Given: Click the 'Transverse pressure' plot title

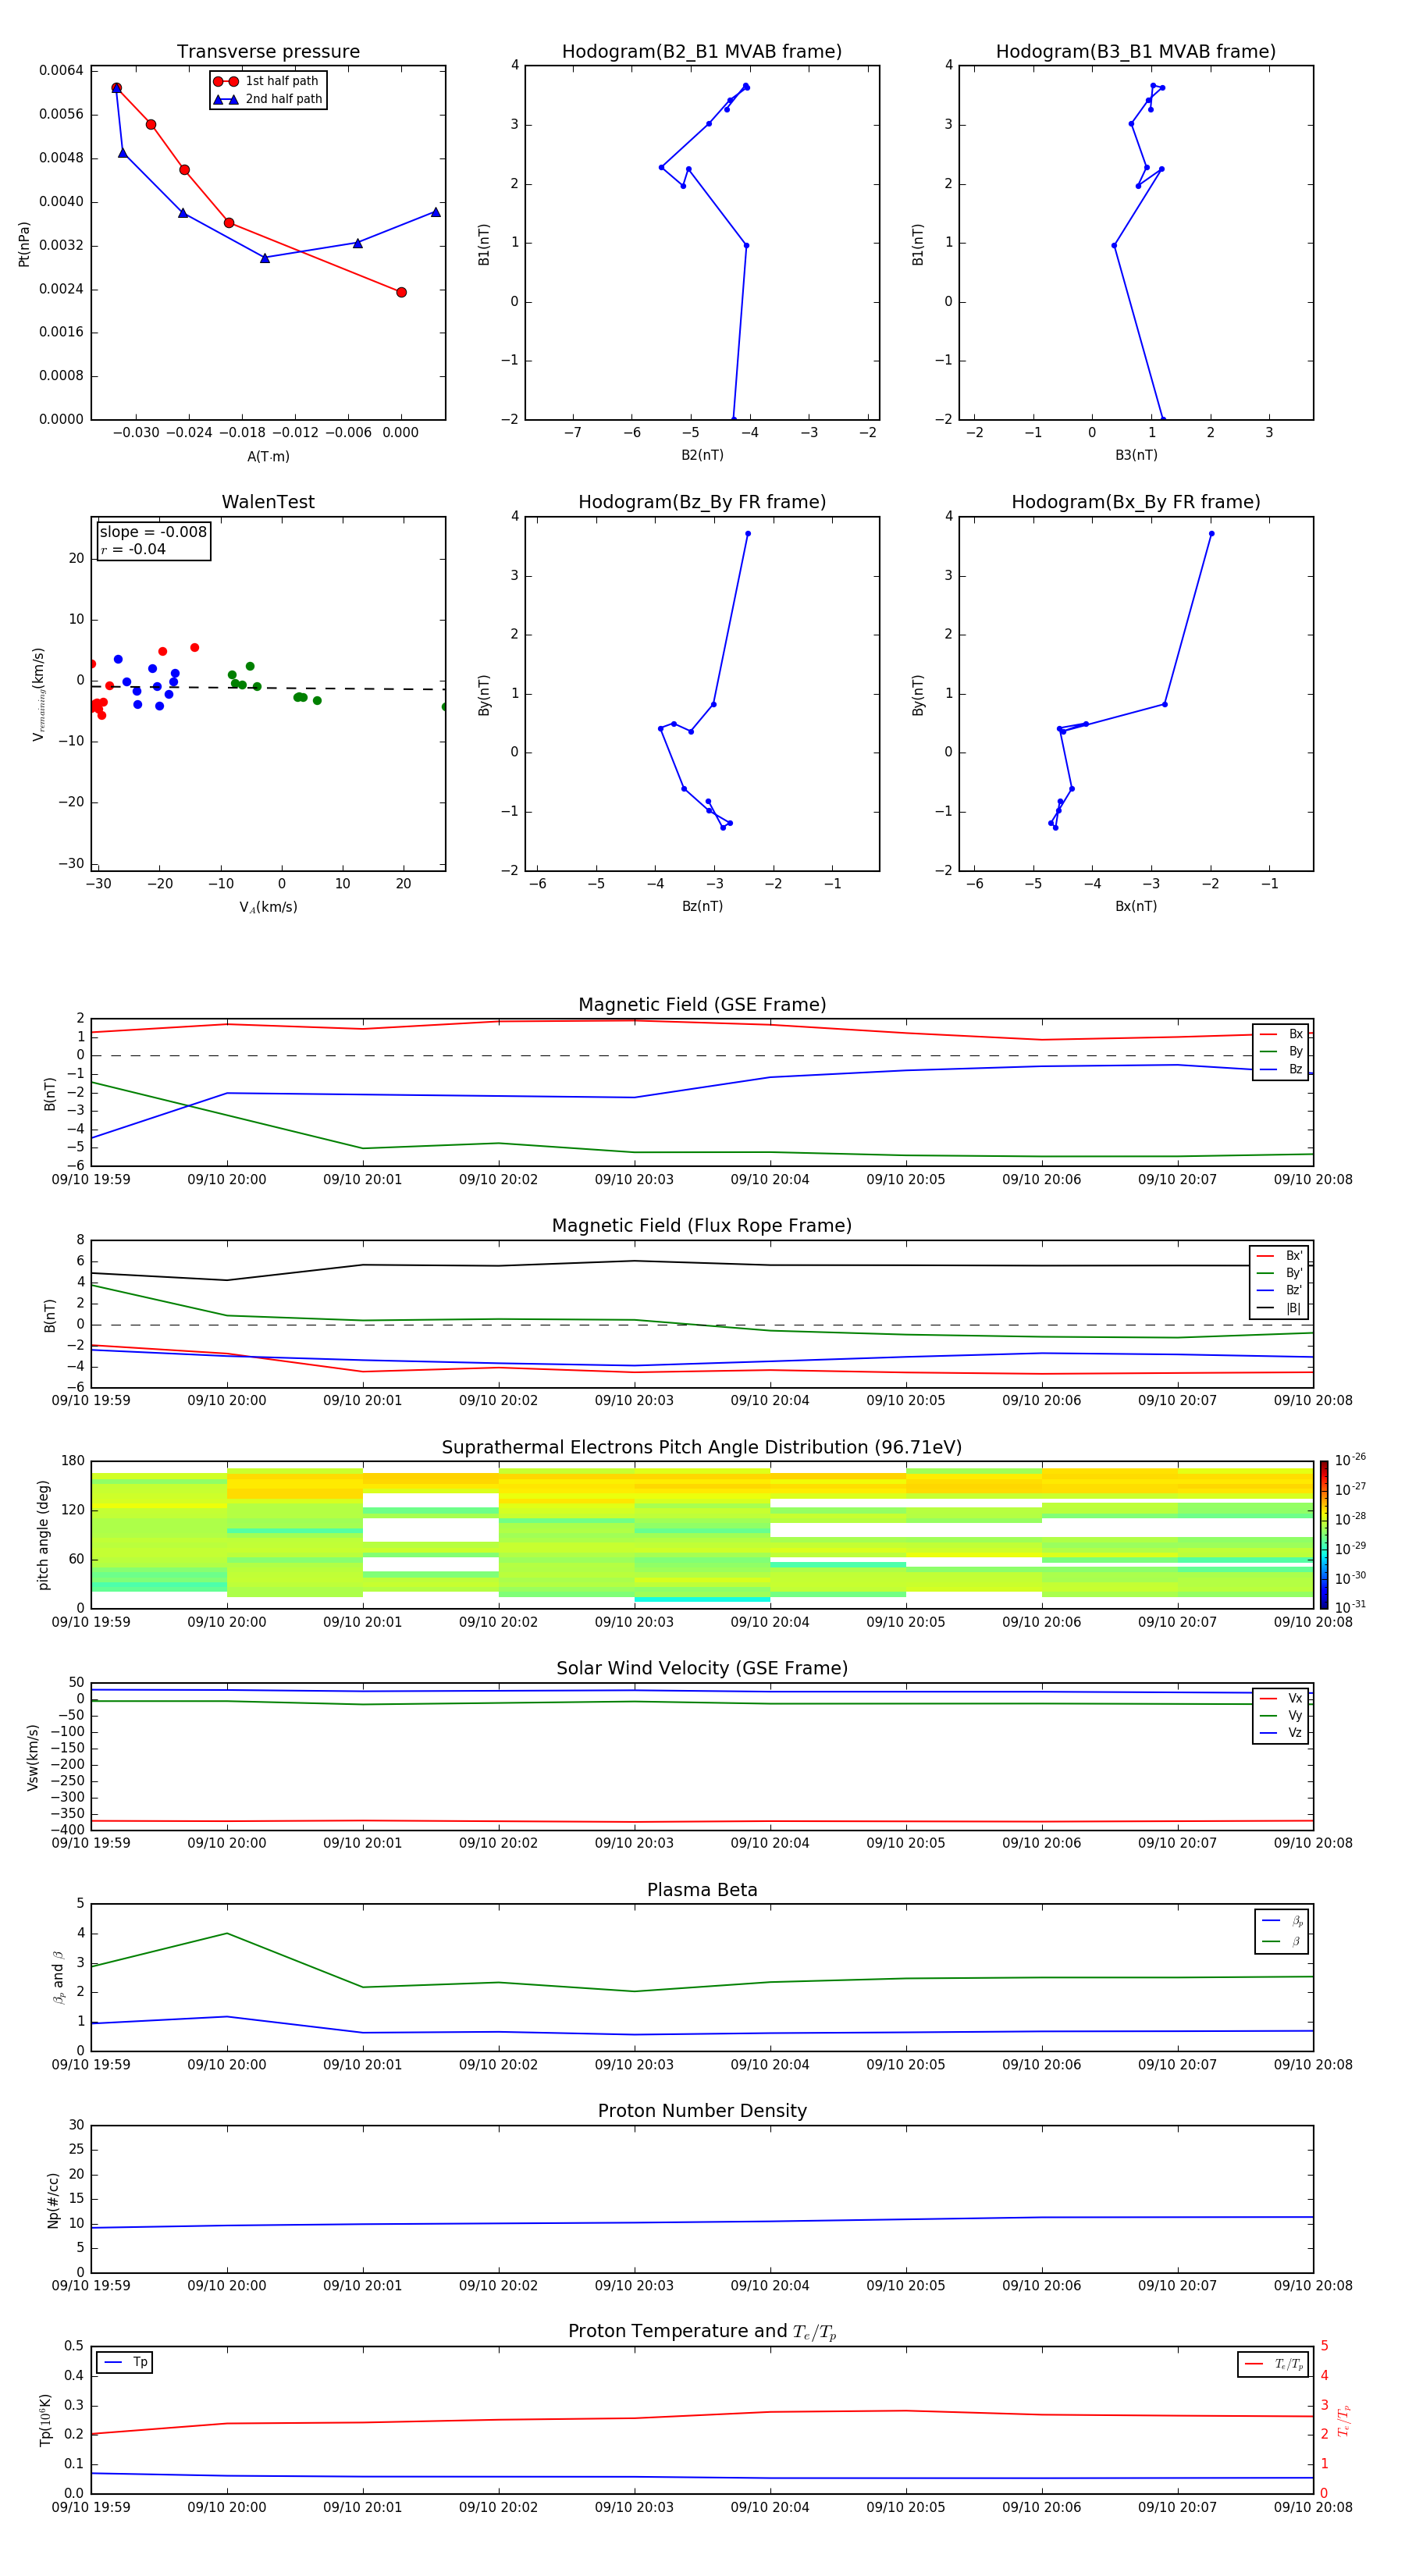Looking at the screenshot, I should point(268,51).
